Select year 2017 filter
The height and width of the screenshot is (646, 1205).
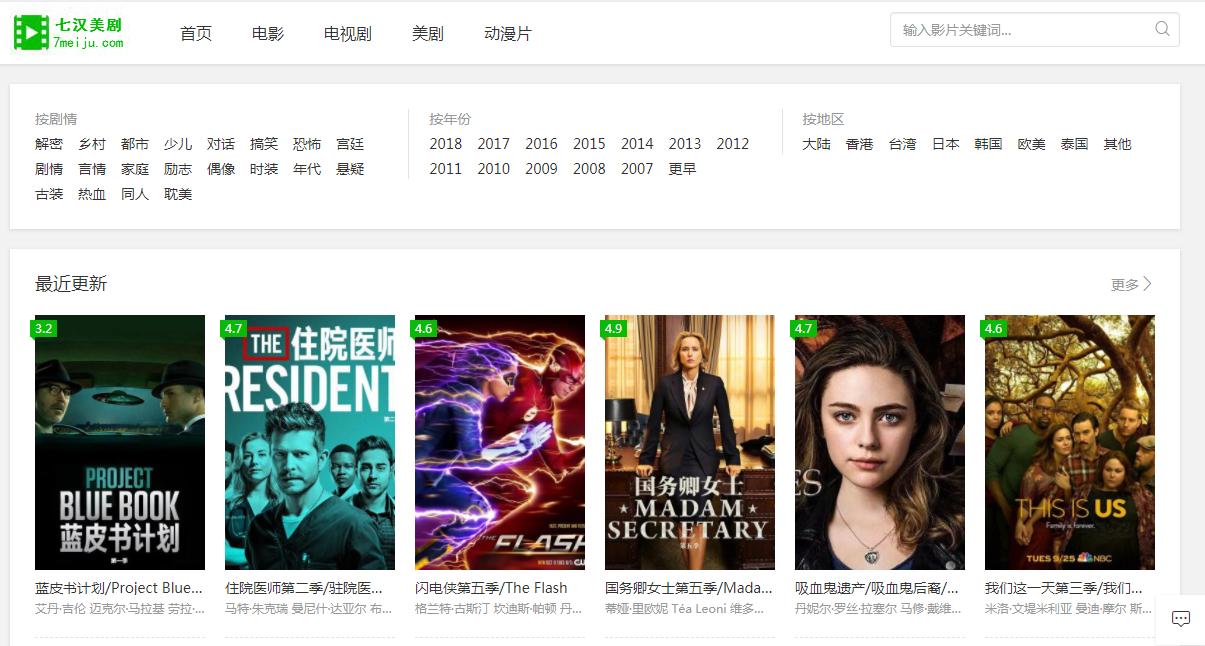coord(494,144)
